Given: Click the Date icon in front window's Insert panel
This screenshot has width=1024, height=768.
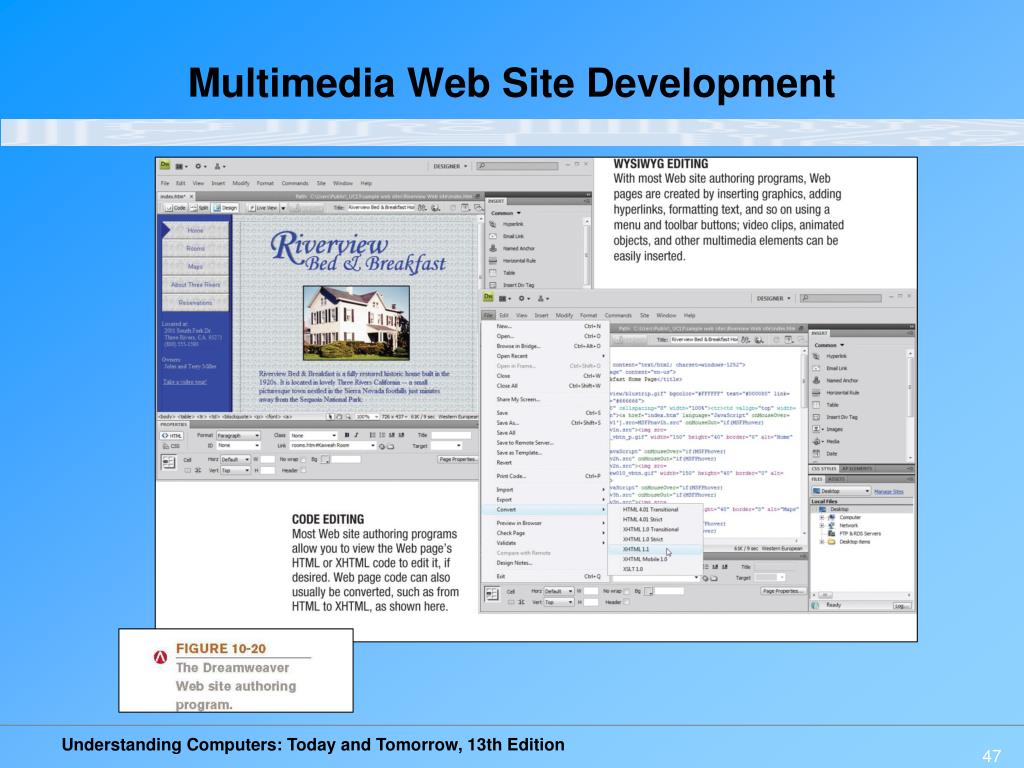Looking at the screenshot, I should click(816, 453).
